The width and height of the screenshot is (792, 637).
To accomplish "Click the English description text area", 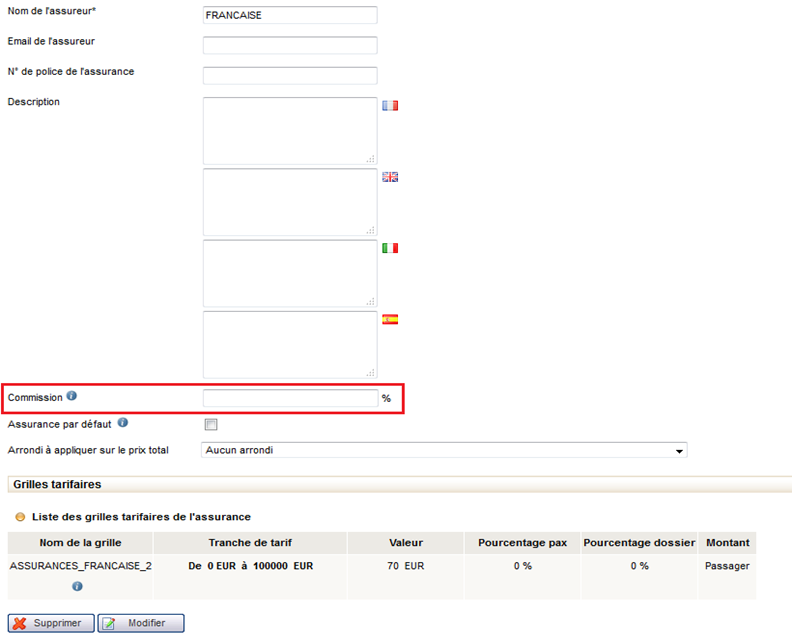I will coord(290,202).
